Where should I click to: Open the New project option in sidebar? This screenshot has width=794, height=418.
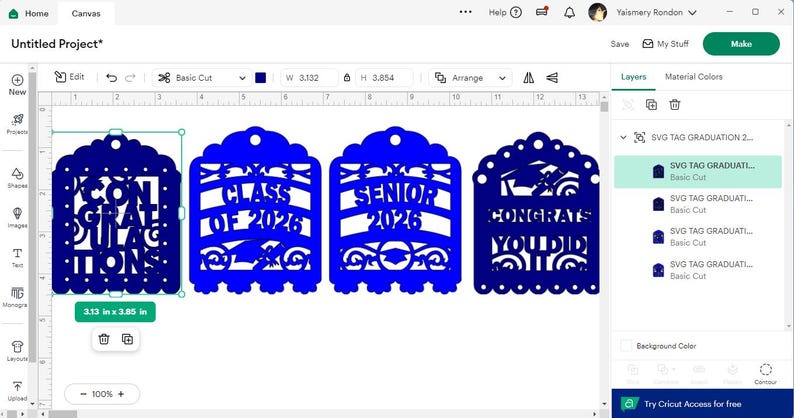(x=17, y=85)
